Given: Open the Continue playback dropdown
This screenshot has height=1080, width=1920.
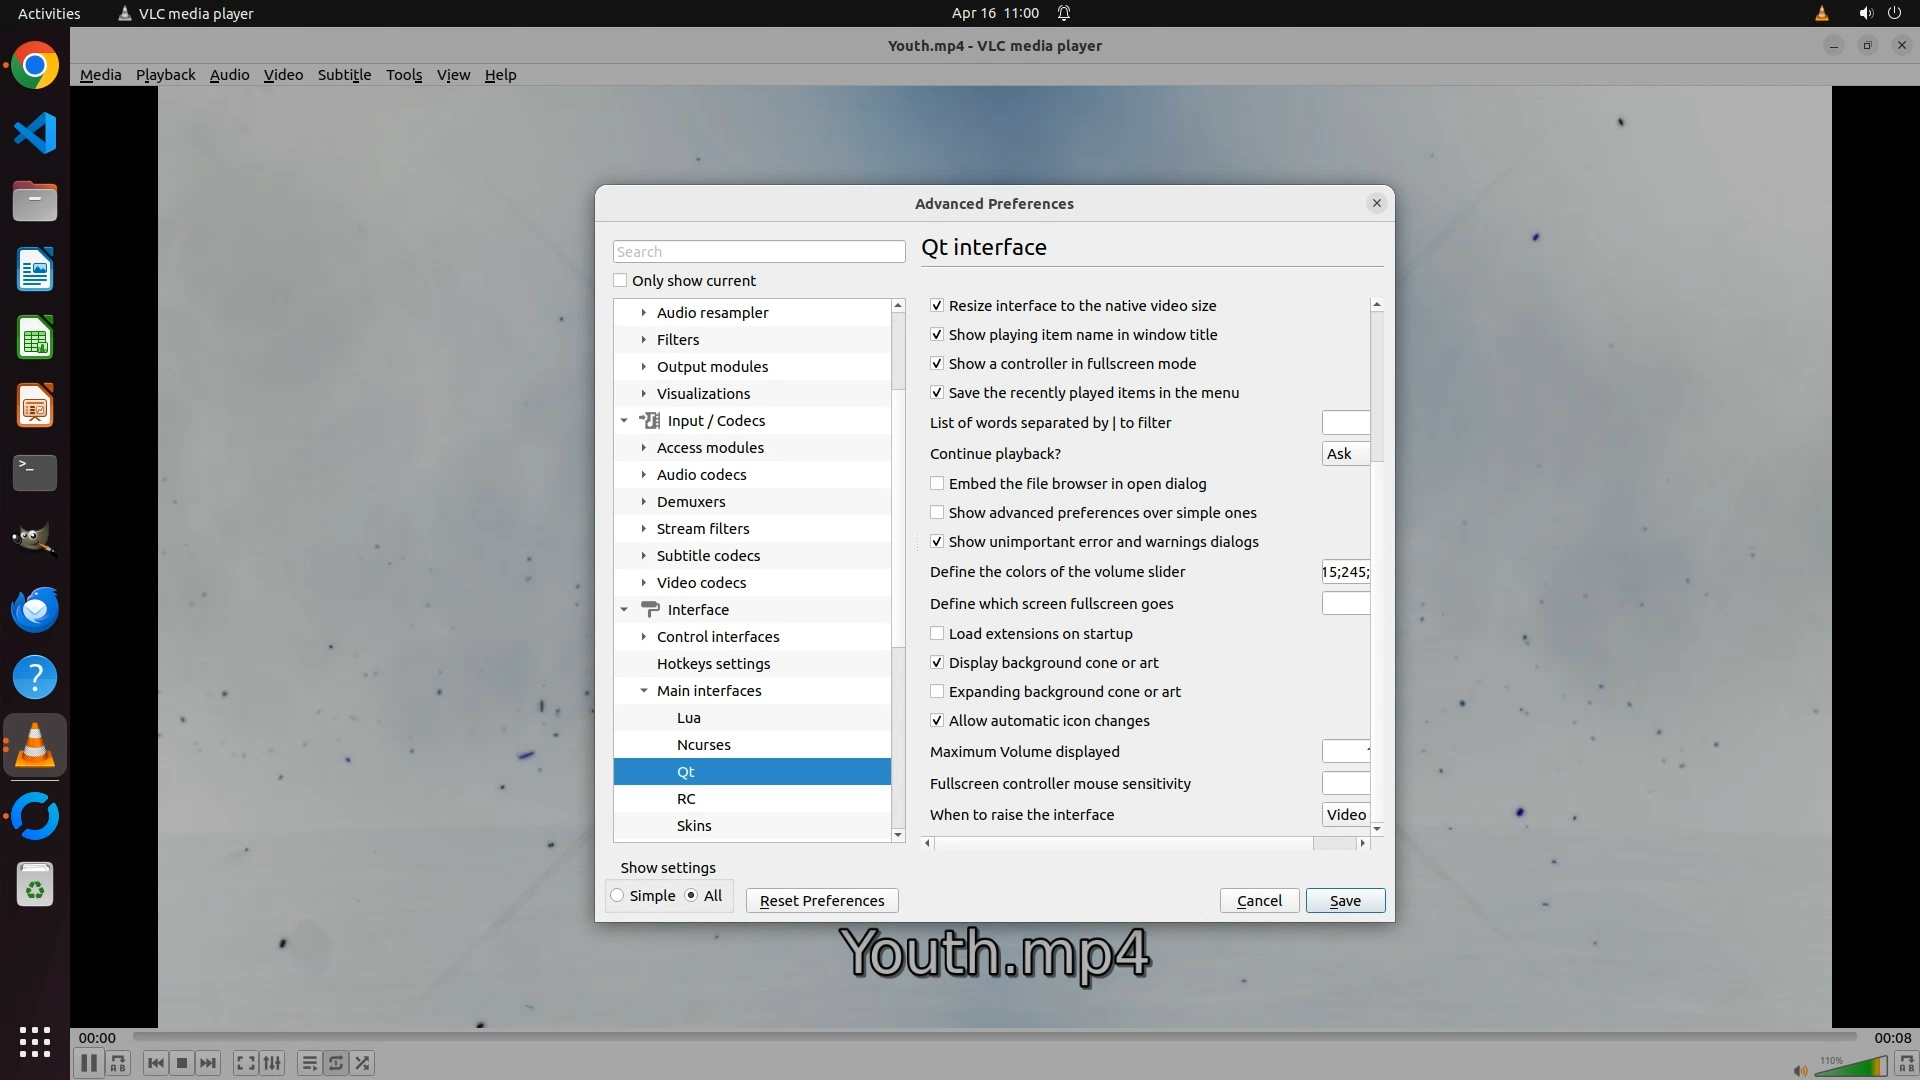Looking at the screenshot, I should 1345,454.
